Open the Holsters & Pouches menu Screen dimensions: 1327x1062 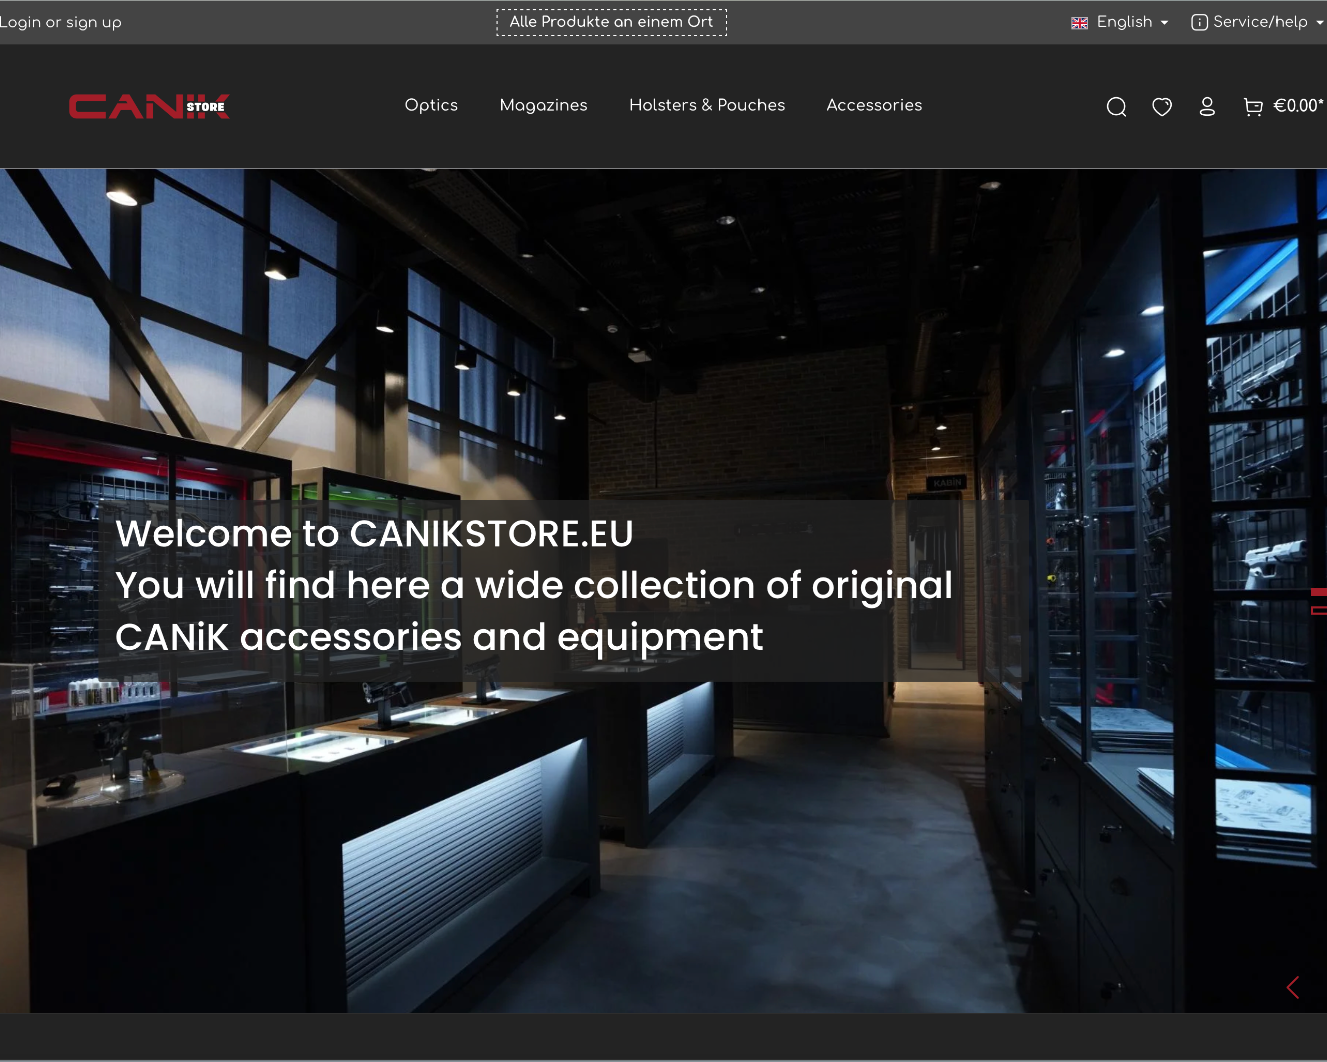(707, 105)
